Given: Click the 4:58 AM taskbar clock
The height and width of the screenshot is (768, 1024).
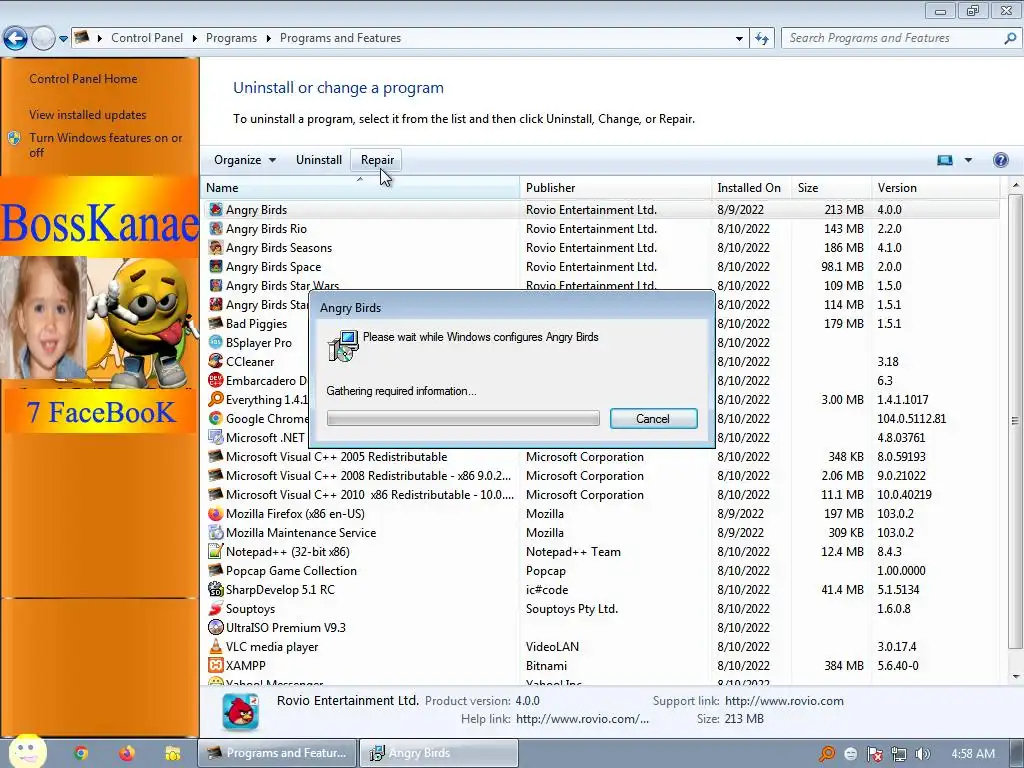Looking at the screenshot, I should click(x=973, y=754).
